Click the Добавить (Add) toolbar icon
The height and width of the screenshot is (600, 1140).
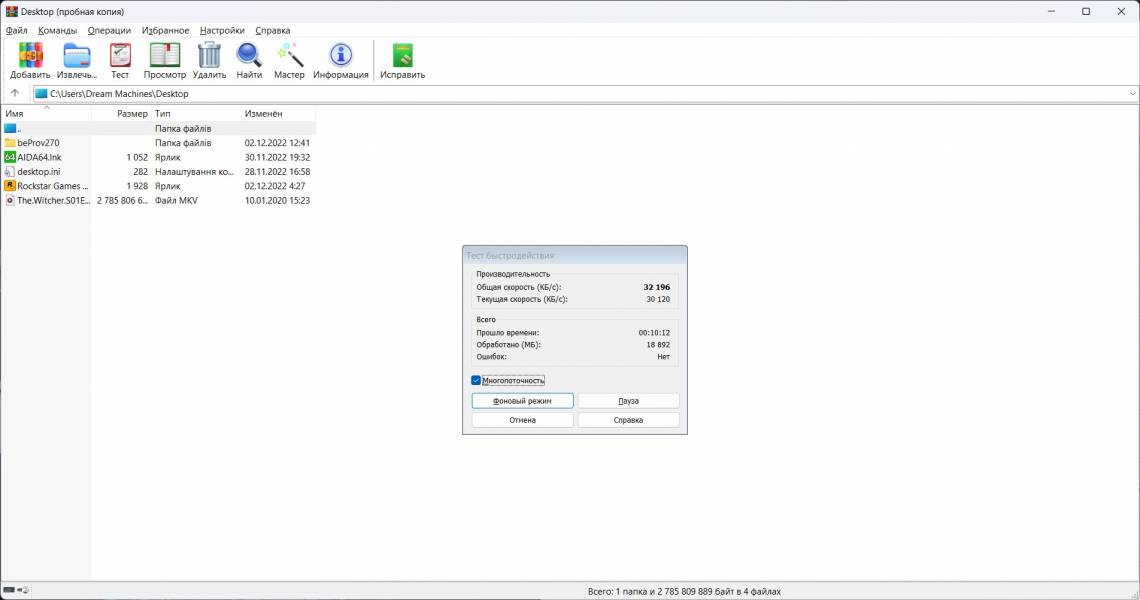[x=30, y=55]
